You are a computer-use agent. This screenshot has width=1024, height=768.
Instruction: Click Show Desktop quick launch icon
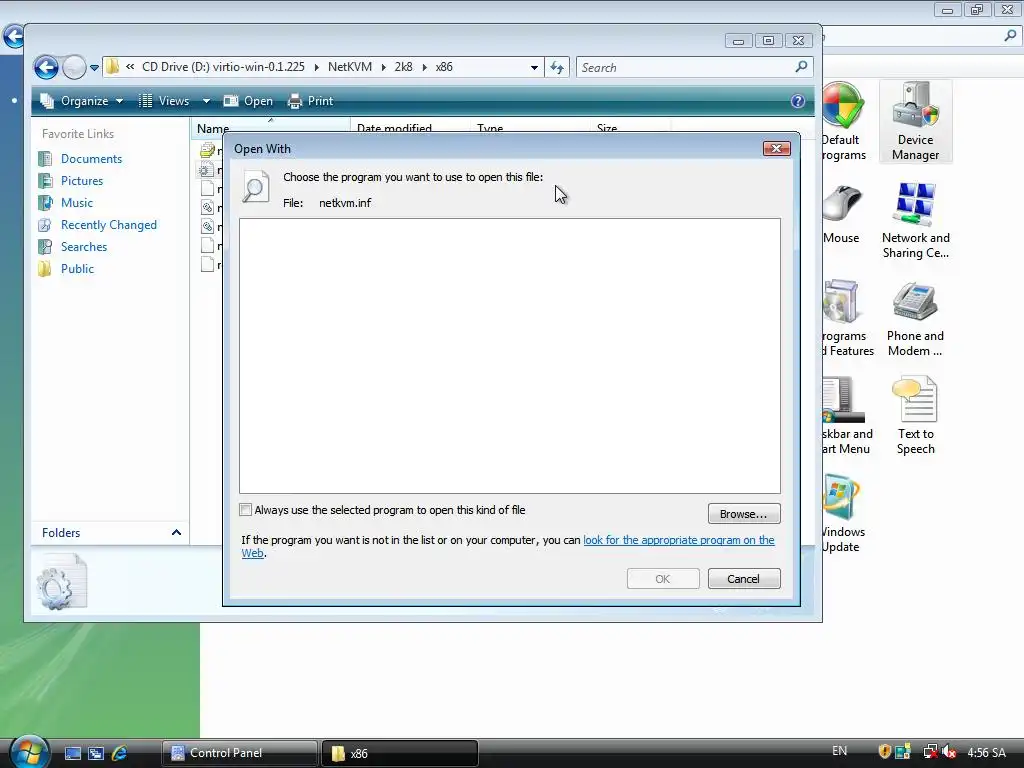click(72, 753)
